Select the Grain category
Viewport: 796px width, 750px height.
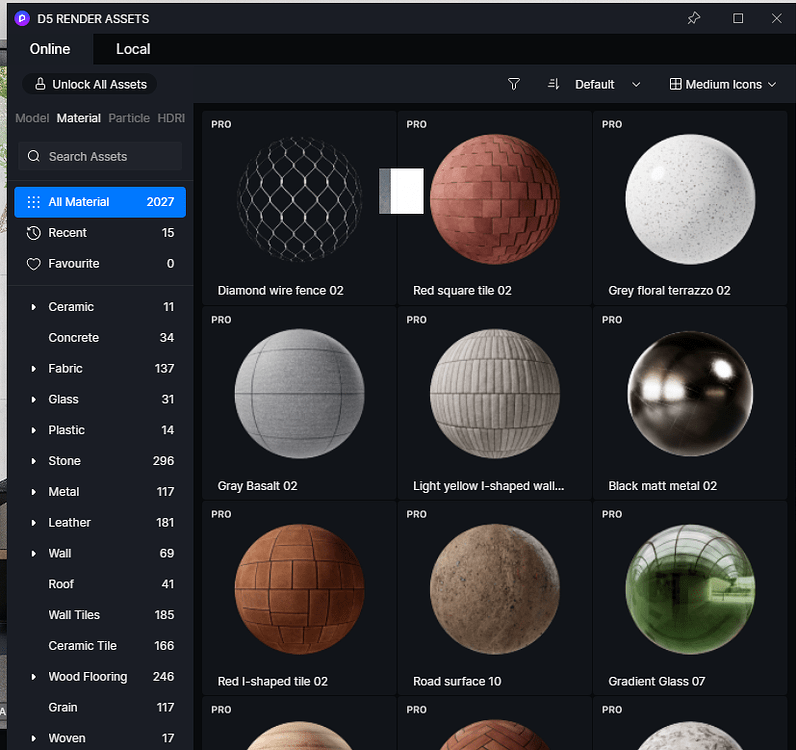point(100,707)
